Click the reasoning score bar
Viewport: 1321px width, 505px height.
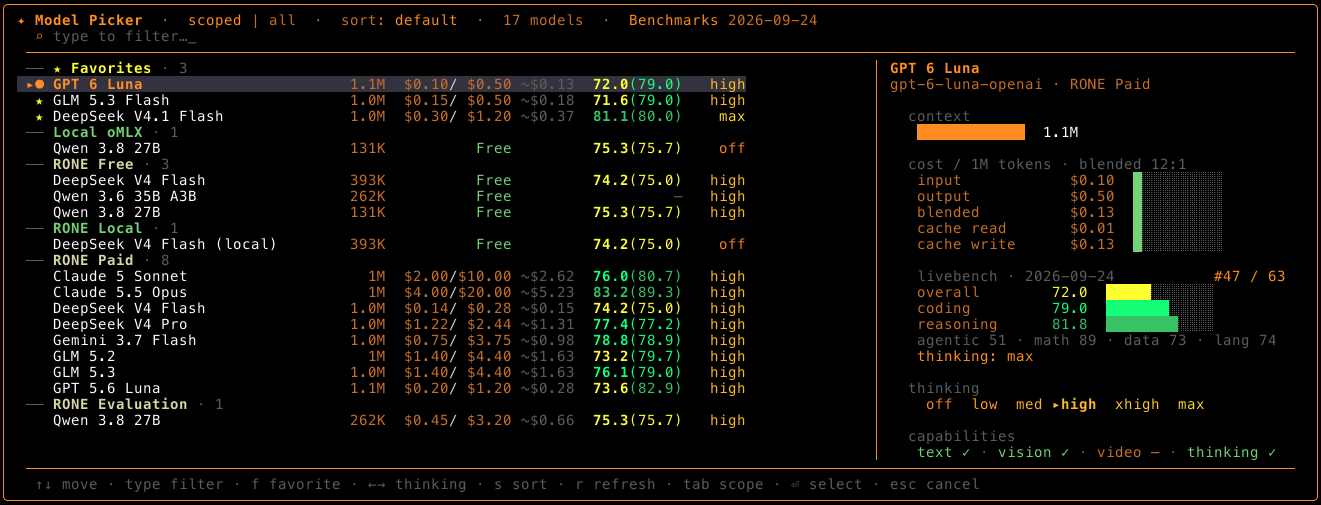click(x=1142, y=324)
